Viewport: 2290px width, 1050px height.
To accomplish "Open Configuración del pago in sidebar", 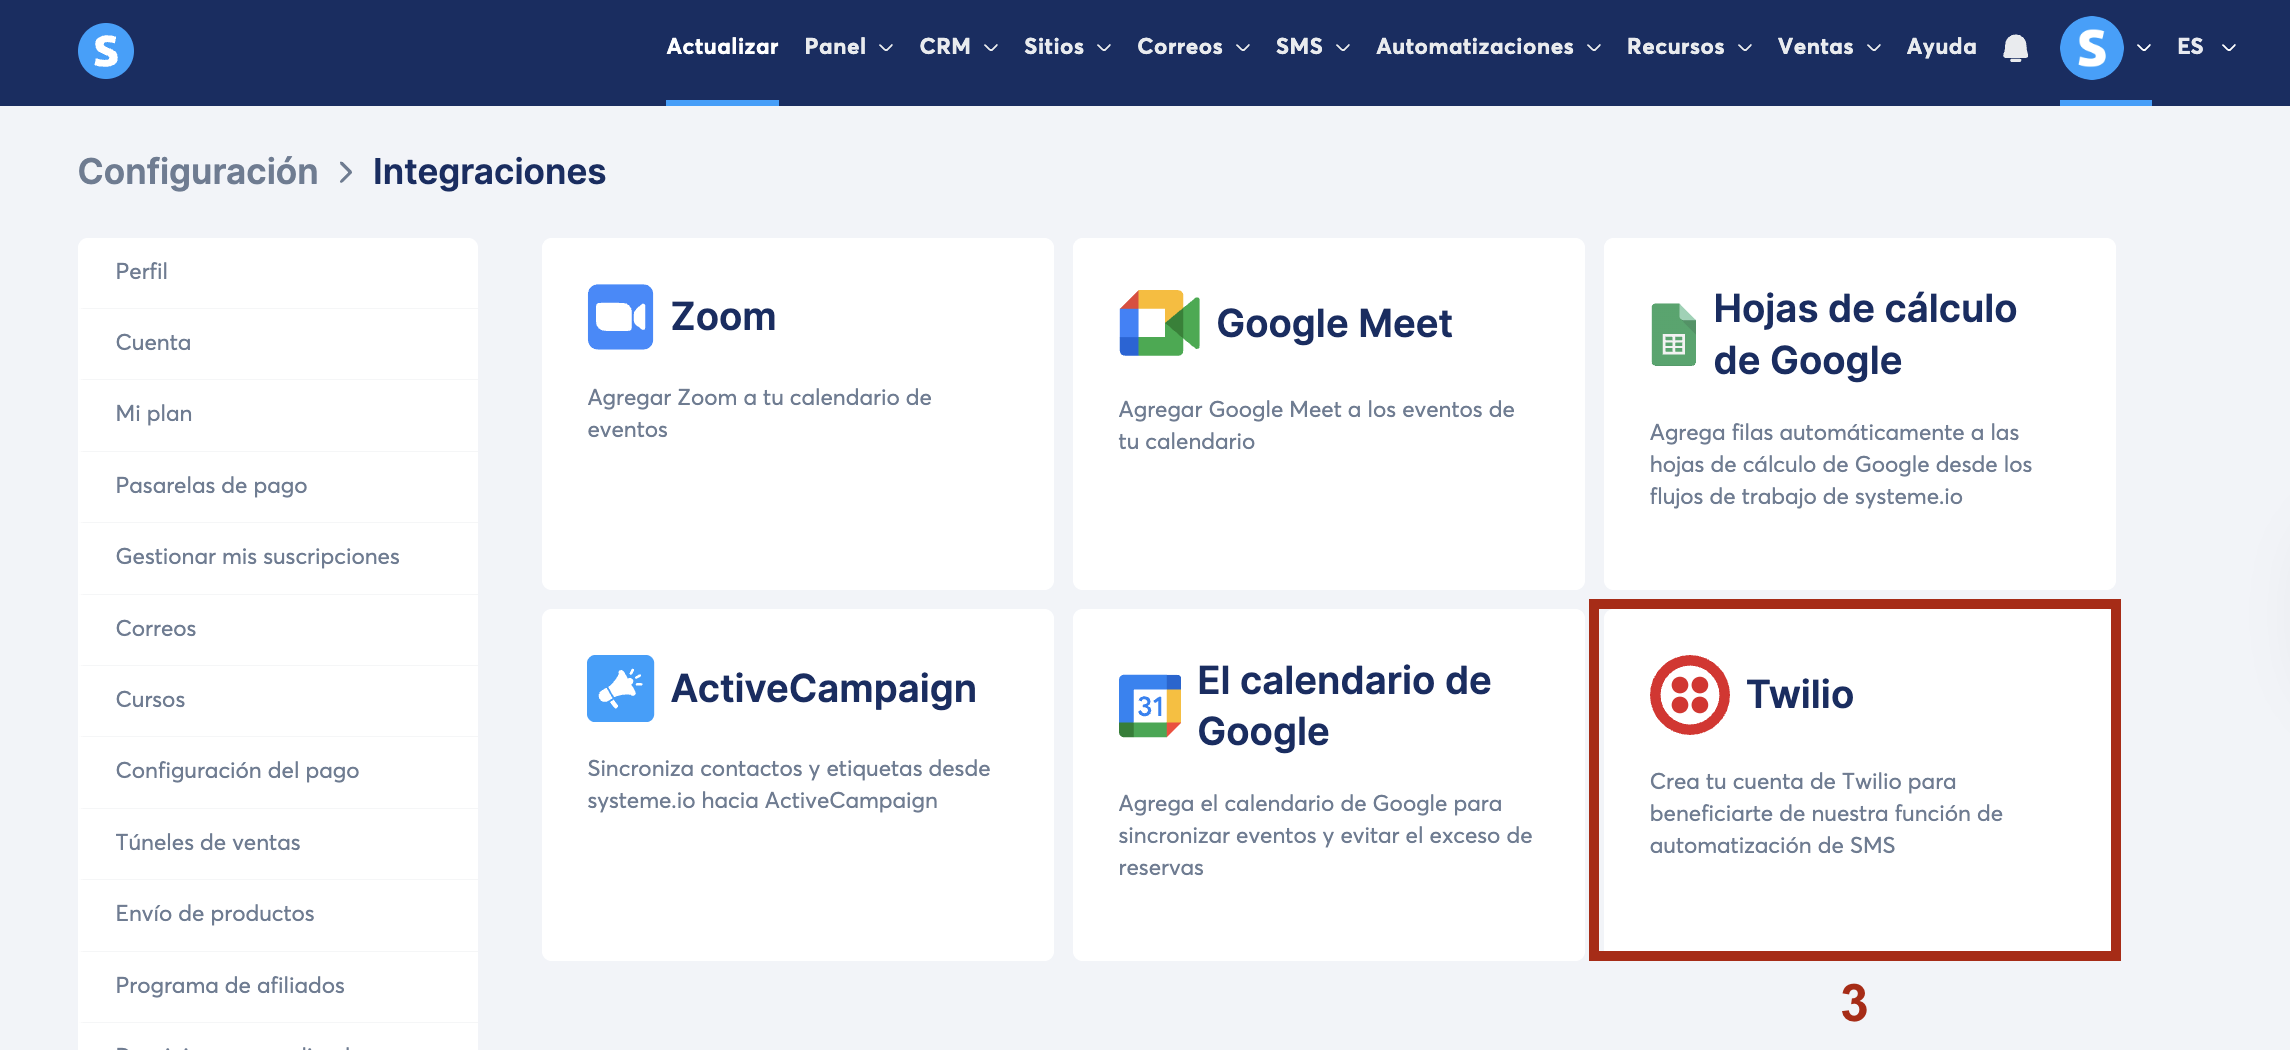I will point(278,771).
